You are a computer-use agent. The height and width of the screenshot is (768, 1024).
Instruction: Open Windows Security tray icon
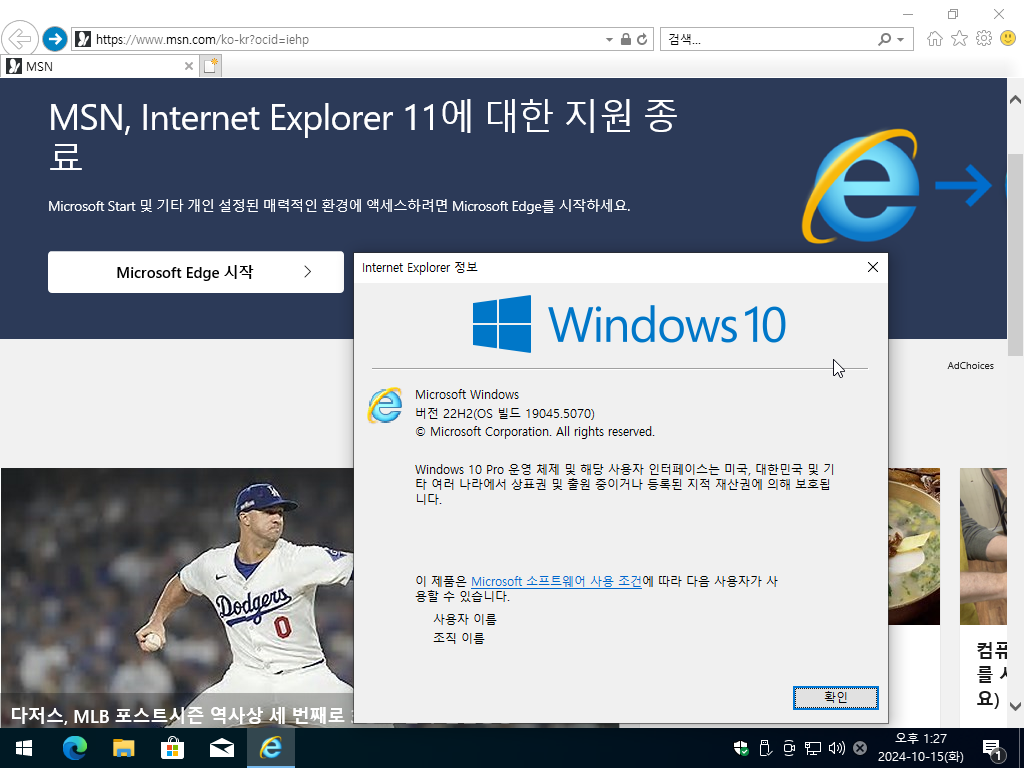pyautogui.click(x=741, y=748)
